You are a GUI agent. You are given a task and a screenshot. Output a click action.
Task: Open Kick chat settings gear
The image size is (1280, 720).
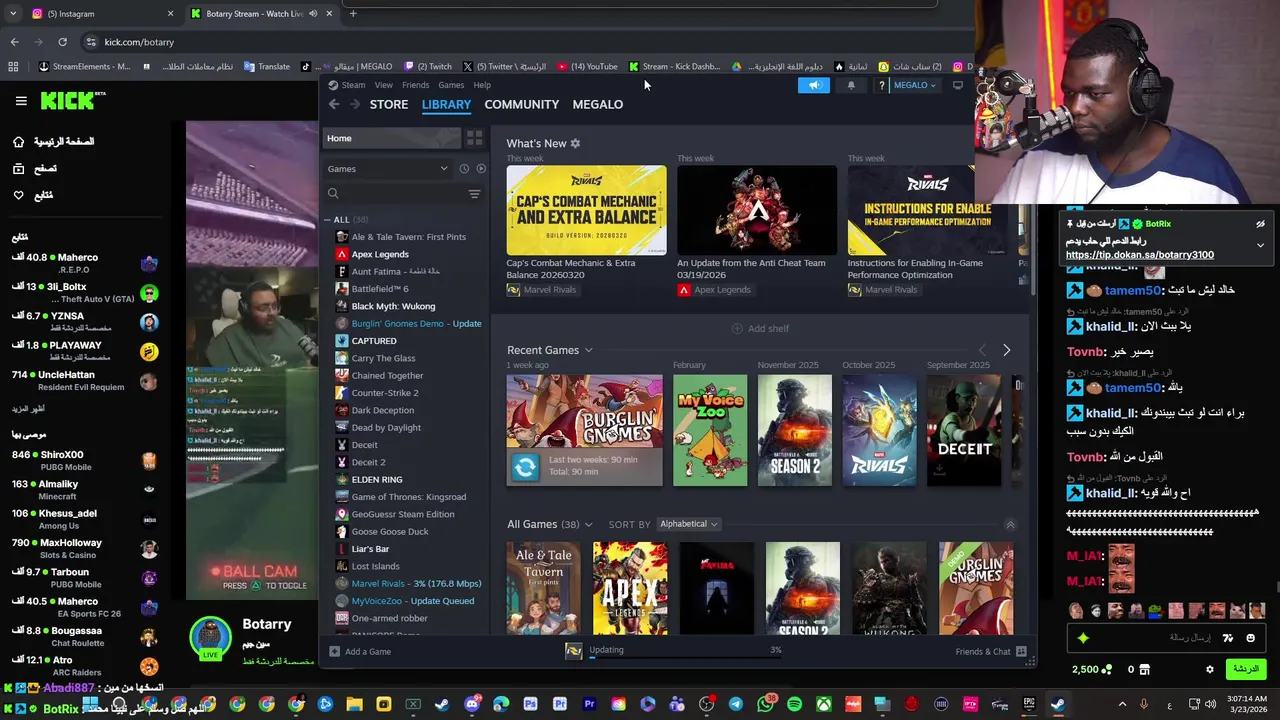click(1209, 669)
